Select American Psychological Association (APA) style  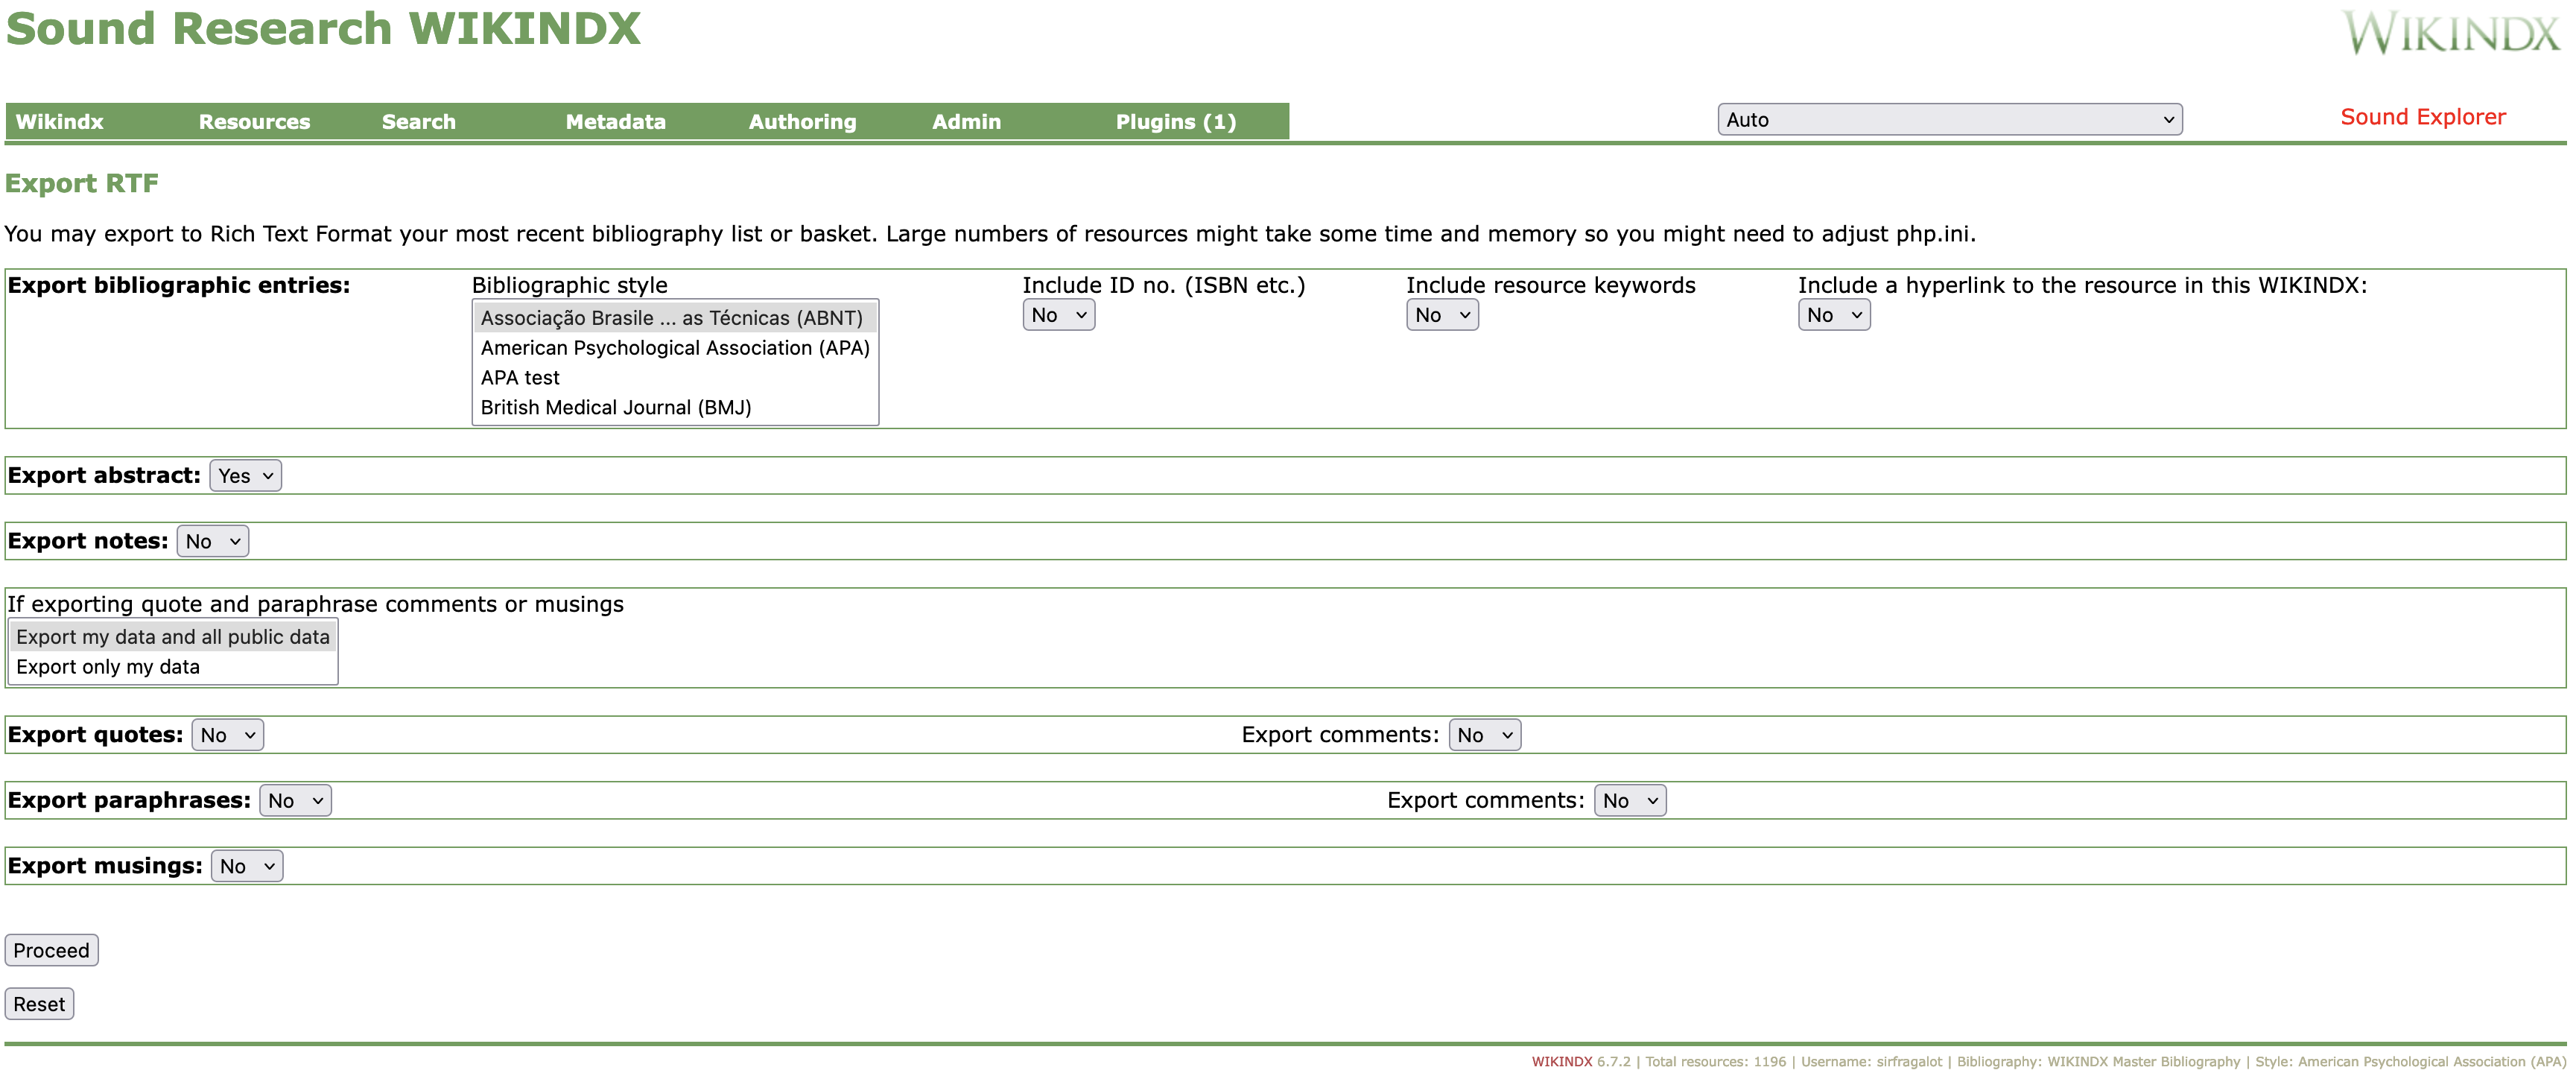coord(675,348)
